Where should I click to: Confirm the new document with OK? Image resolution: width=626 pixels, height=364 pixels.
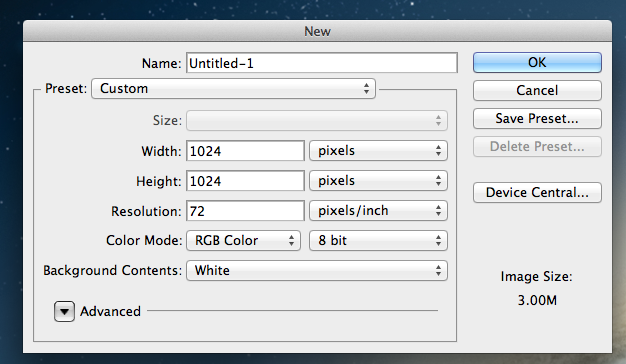pos(537,63)
